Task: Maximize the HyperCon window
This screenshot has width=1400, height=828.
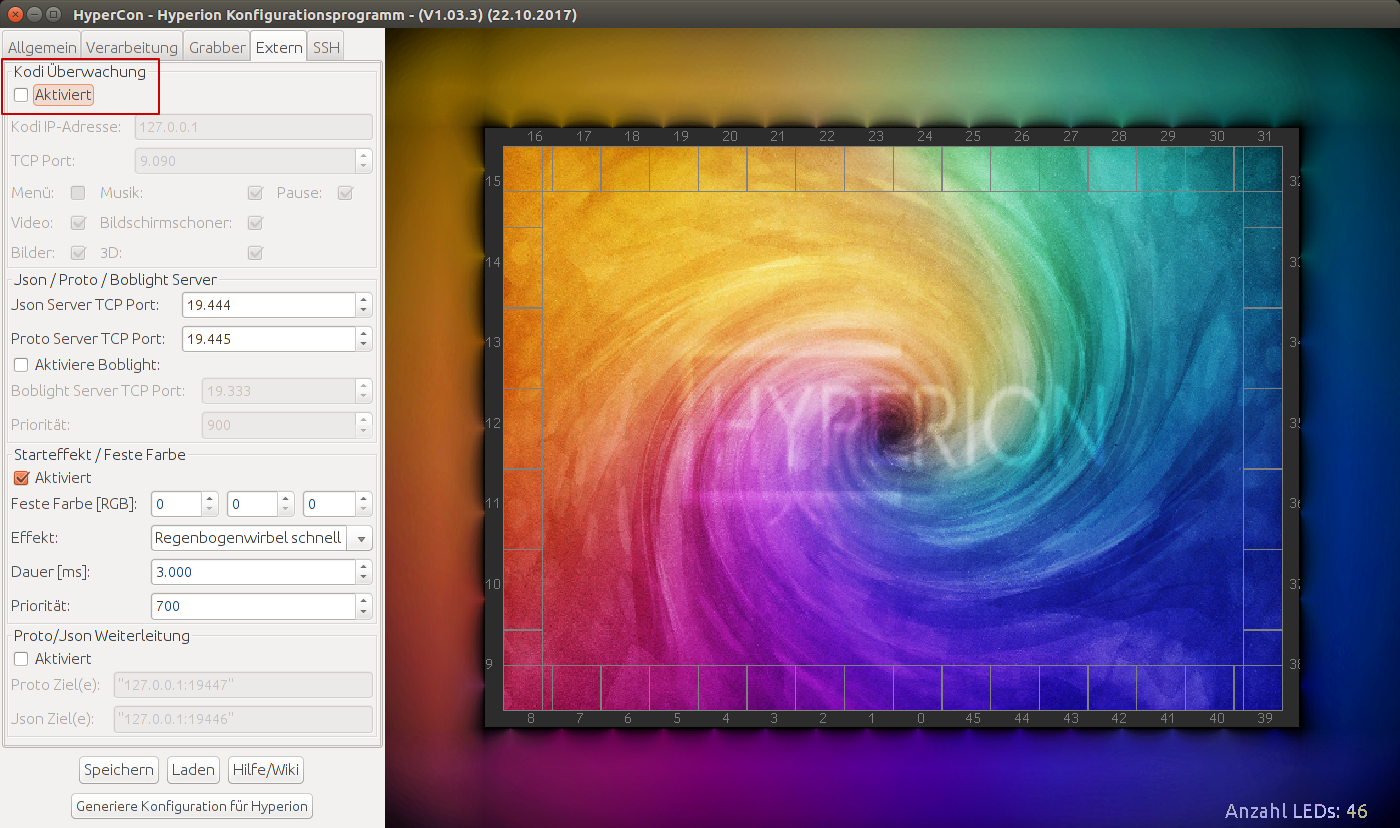Action: pos(53,15)
